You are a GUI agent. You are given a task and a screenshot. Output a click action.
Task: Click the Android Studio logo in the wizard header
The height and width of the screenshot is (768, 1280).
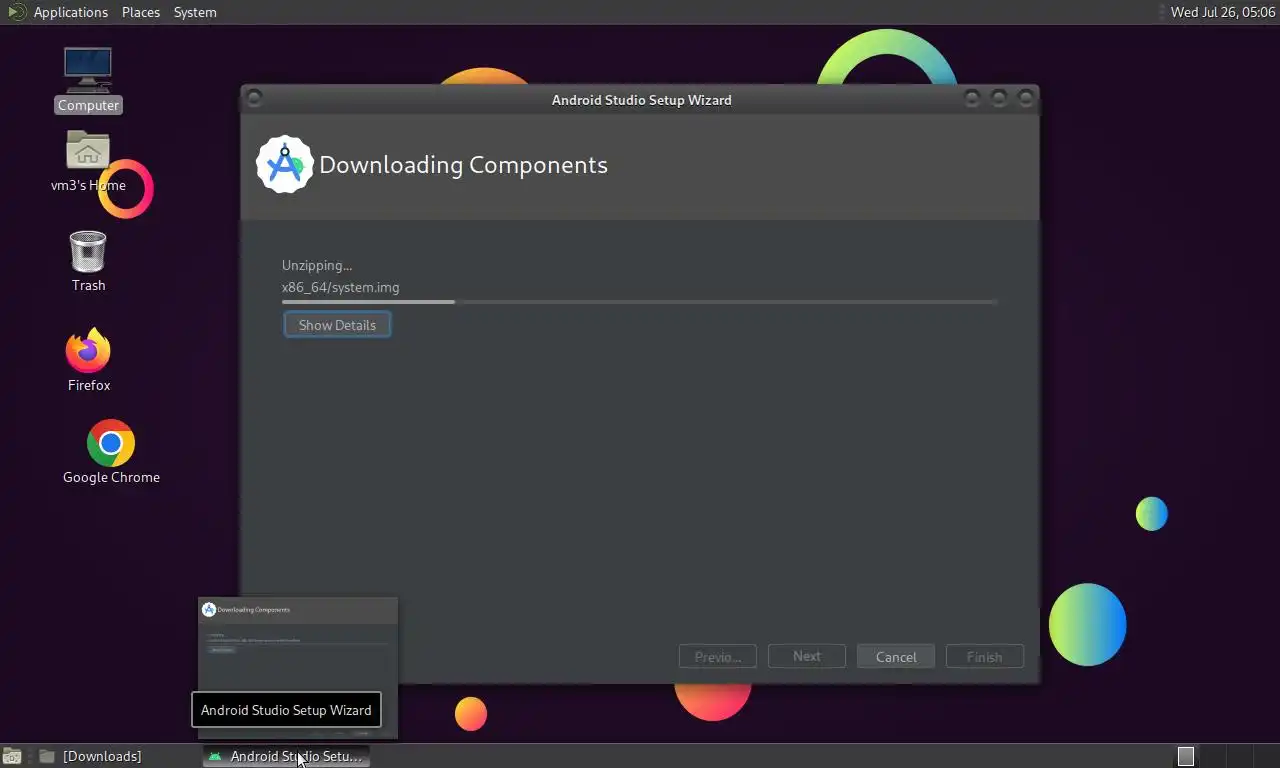pos(284,164)
